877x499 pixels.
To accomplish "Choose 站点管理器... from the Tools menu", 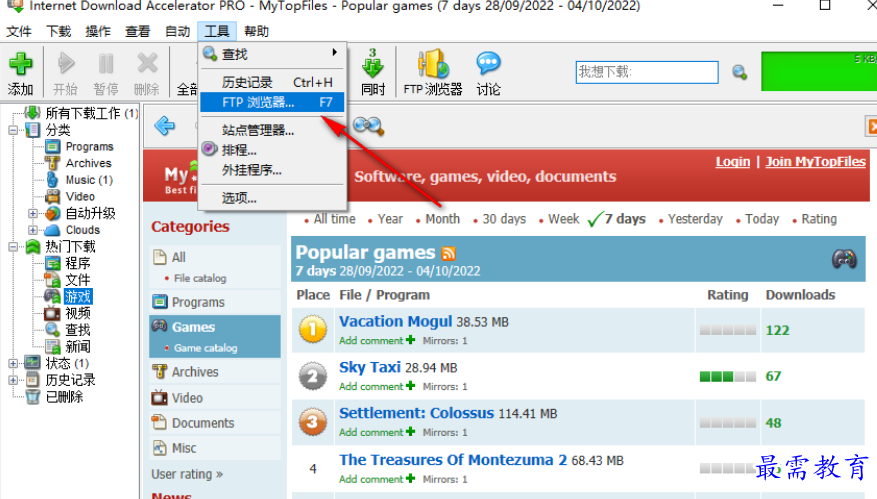I will coord(272,130).
